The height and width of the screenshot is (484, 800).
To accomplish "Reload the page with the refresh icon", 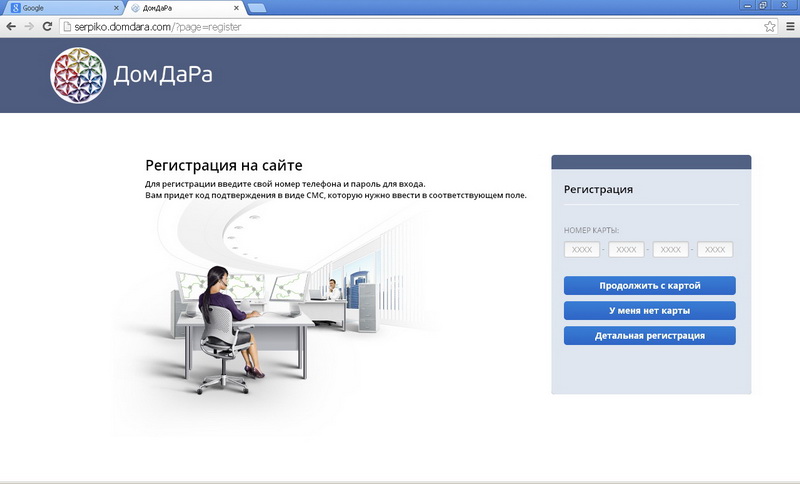I will [47, 27].
